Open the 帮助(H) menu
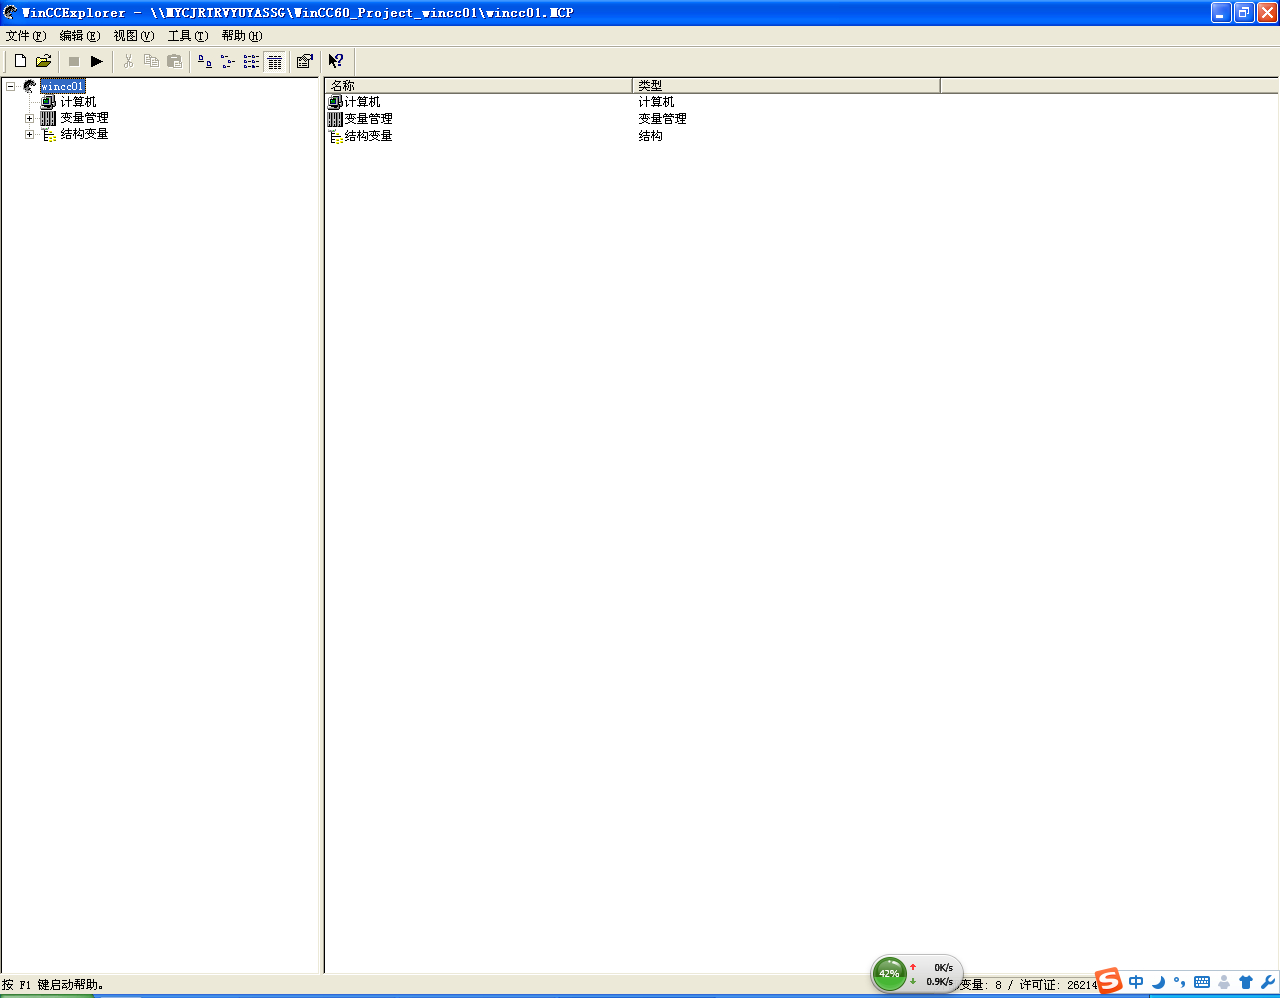 coord(242,36)
